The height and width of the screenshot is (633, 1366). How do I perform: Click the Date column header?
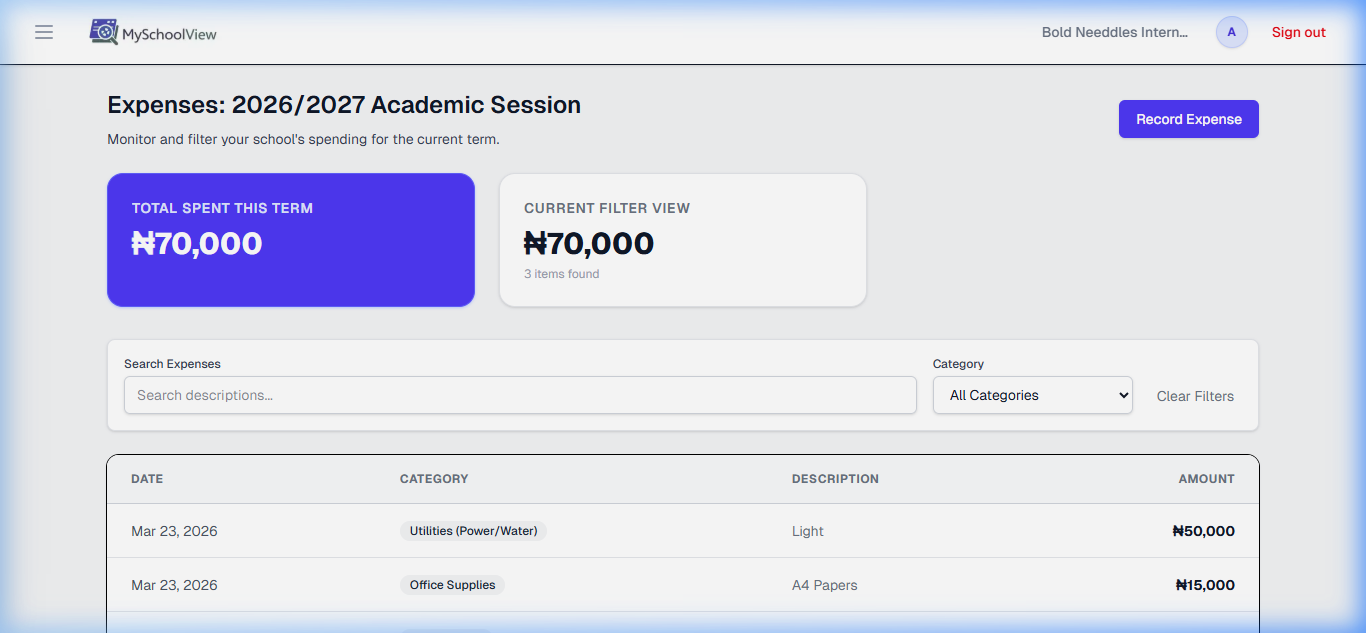[147, 479]
